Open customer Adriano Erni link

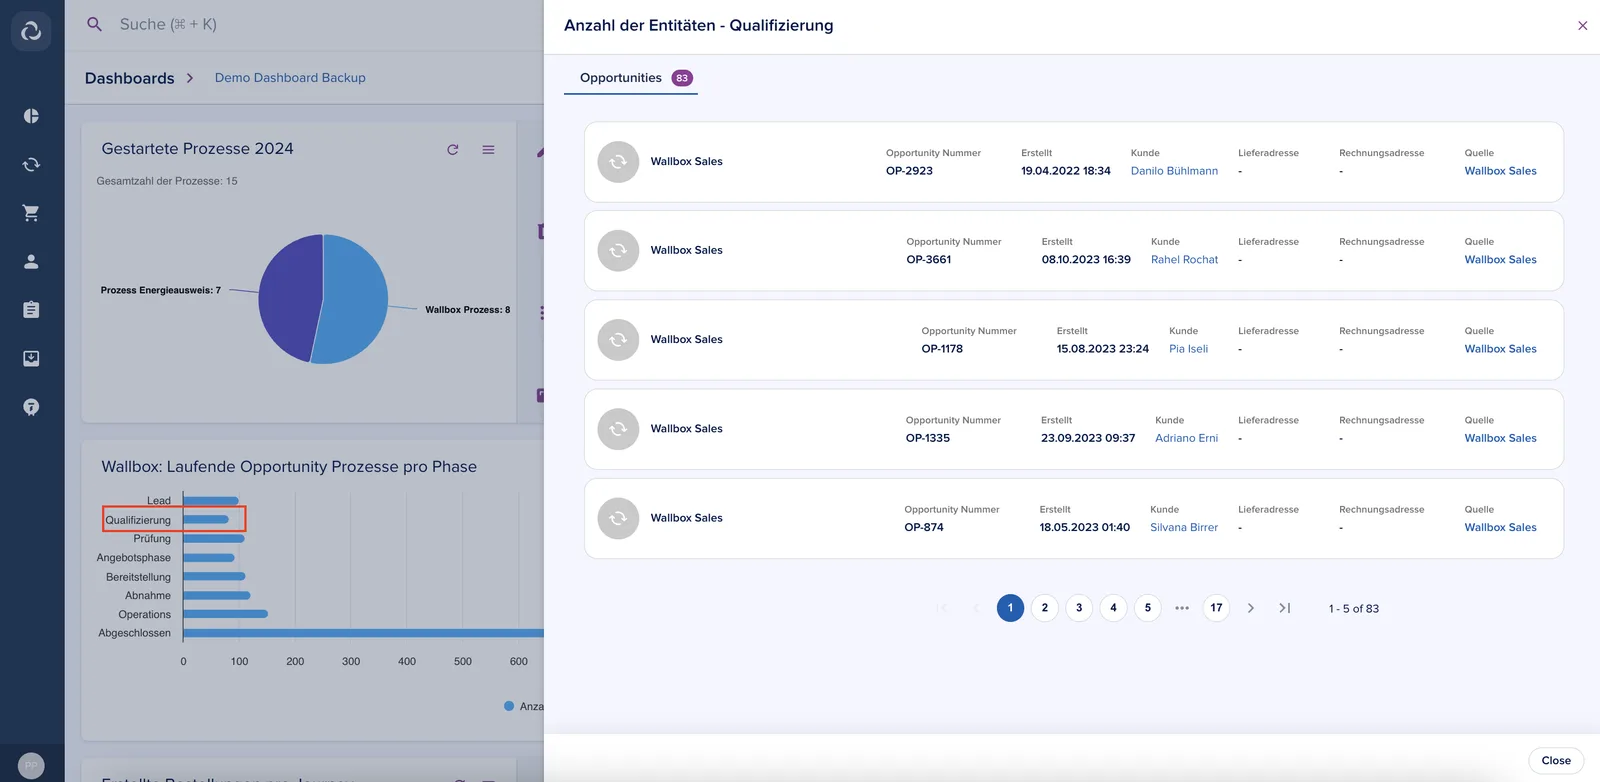point(1187,438)
